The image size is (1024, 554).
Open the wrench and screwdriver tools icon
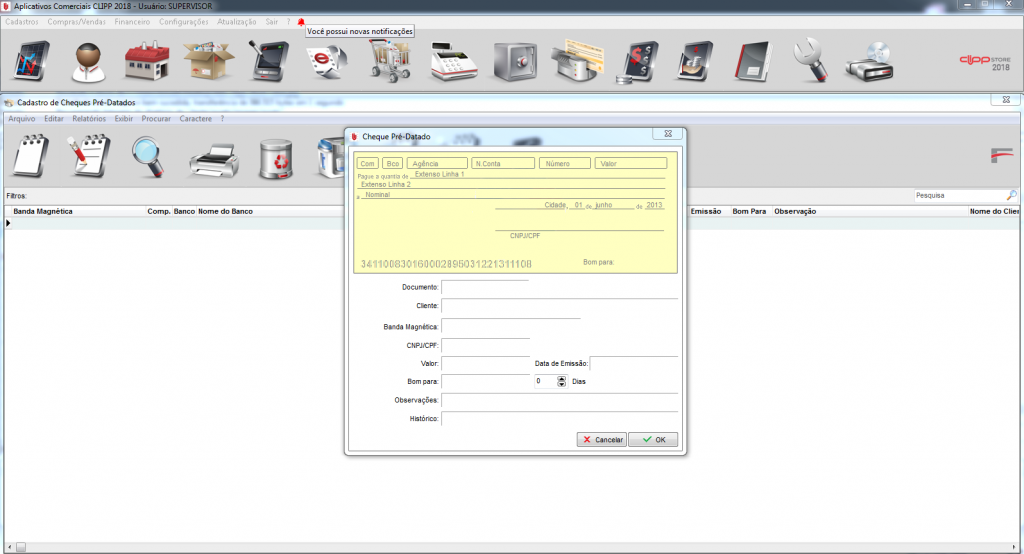[x=811, y=62]
